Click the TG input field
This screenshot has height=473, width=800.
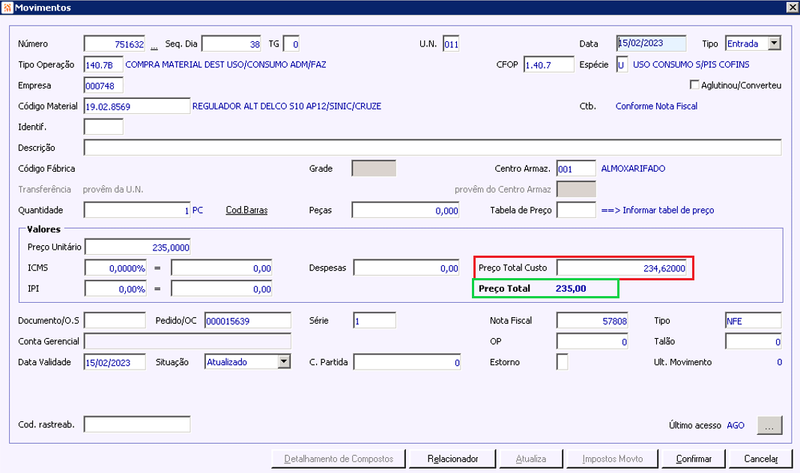pyautogui.click(x=291, y=44)
